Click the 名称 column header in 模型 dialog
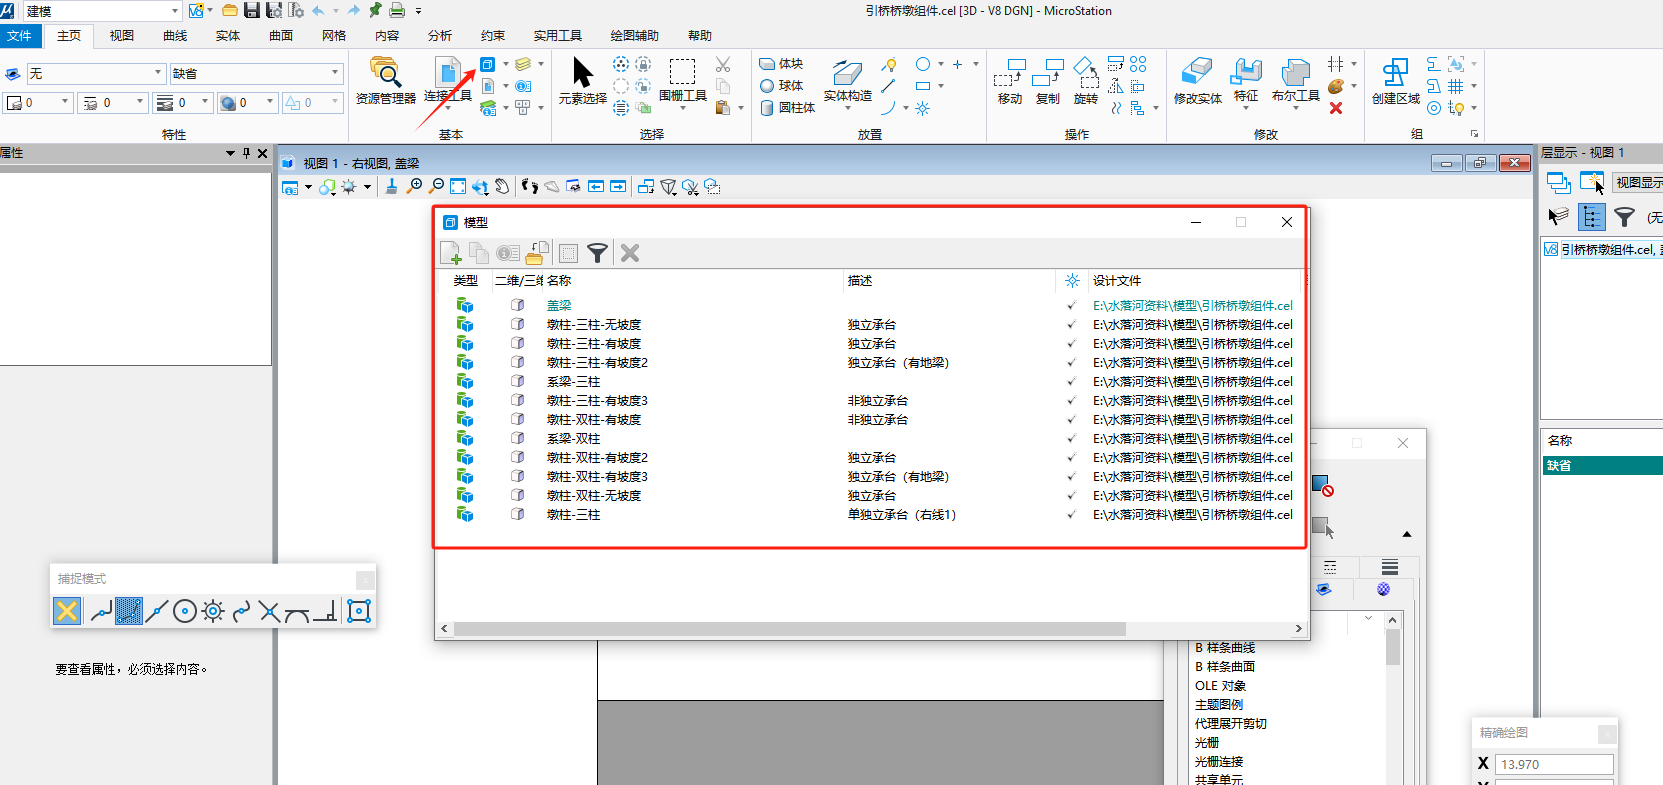Viewport: 1663px width, 785px height. click(x=559, y=281)
